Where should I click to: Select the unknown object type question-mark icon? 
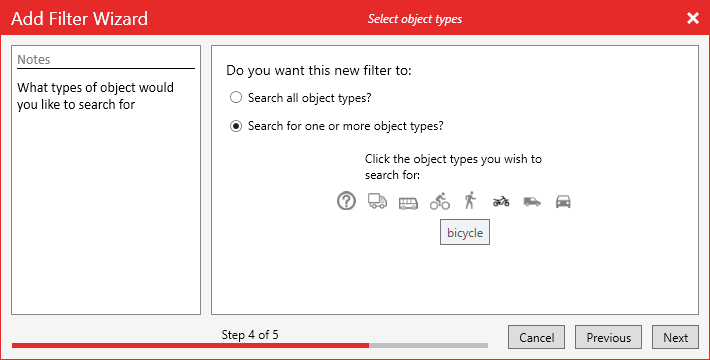tap(346, 201)
